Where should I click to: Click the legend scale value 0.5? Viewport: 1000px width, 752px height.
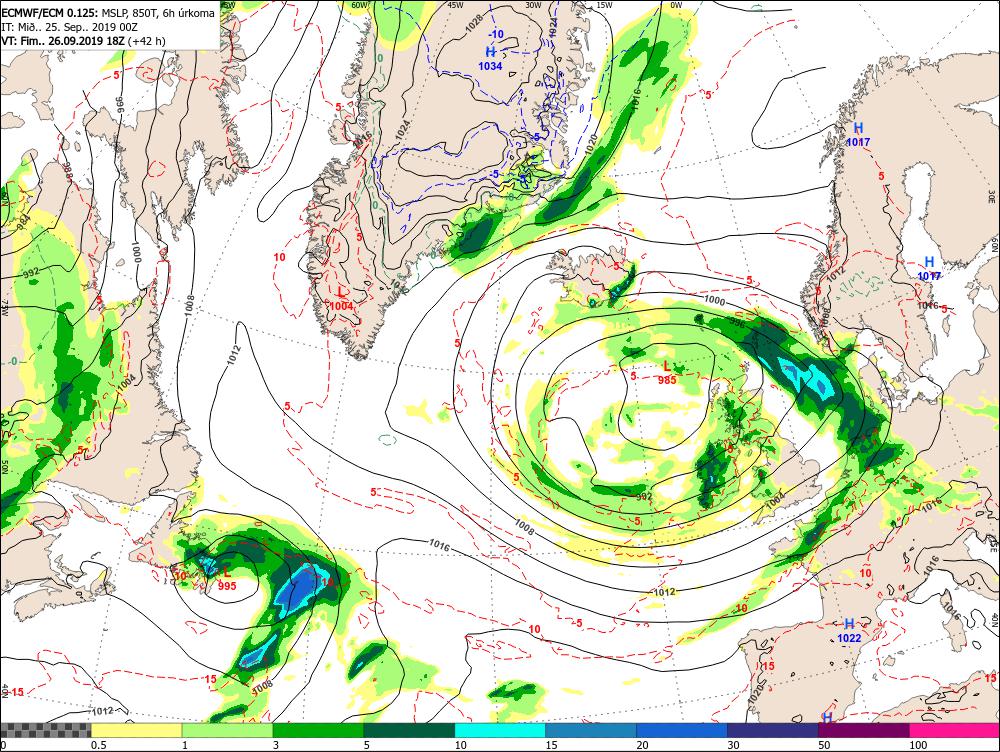tap(98, 745)
